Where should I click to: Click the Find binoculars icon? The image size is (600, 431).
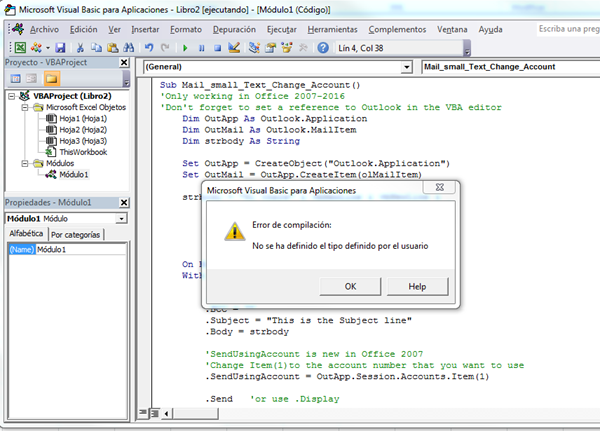[x=129, y=47]
